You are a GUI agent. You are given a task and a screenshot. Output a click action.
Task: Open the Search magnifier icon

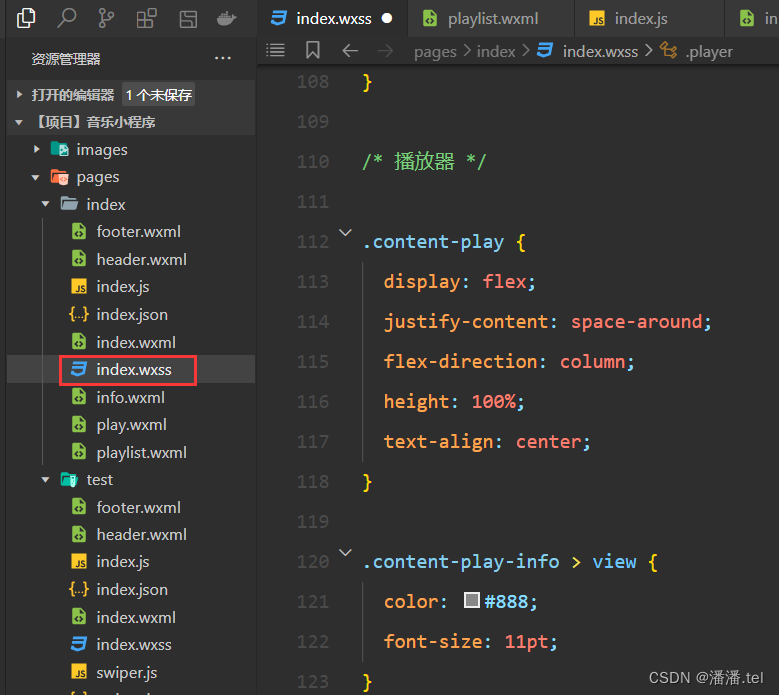[x=67, y=19]
